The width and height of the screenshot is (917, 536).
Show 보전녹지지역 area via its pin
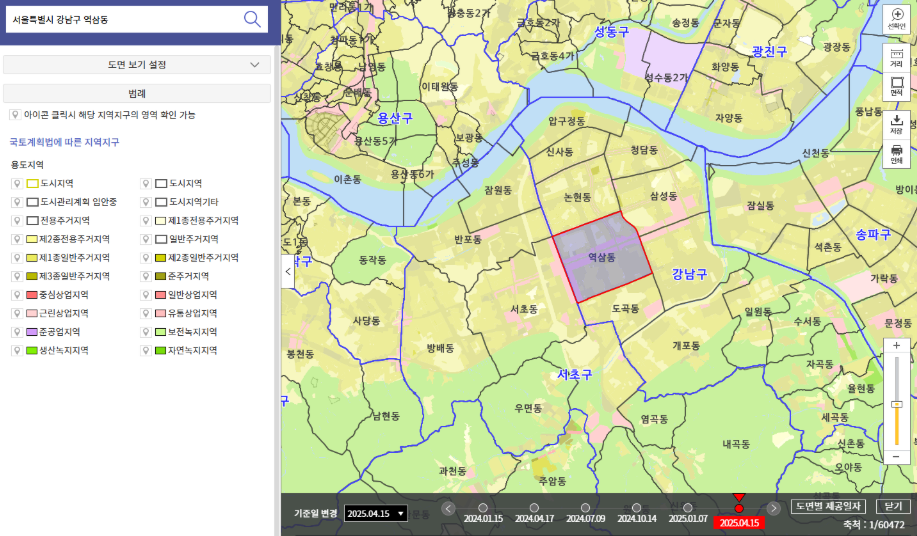146,332
